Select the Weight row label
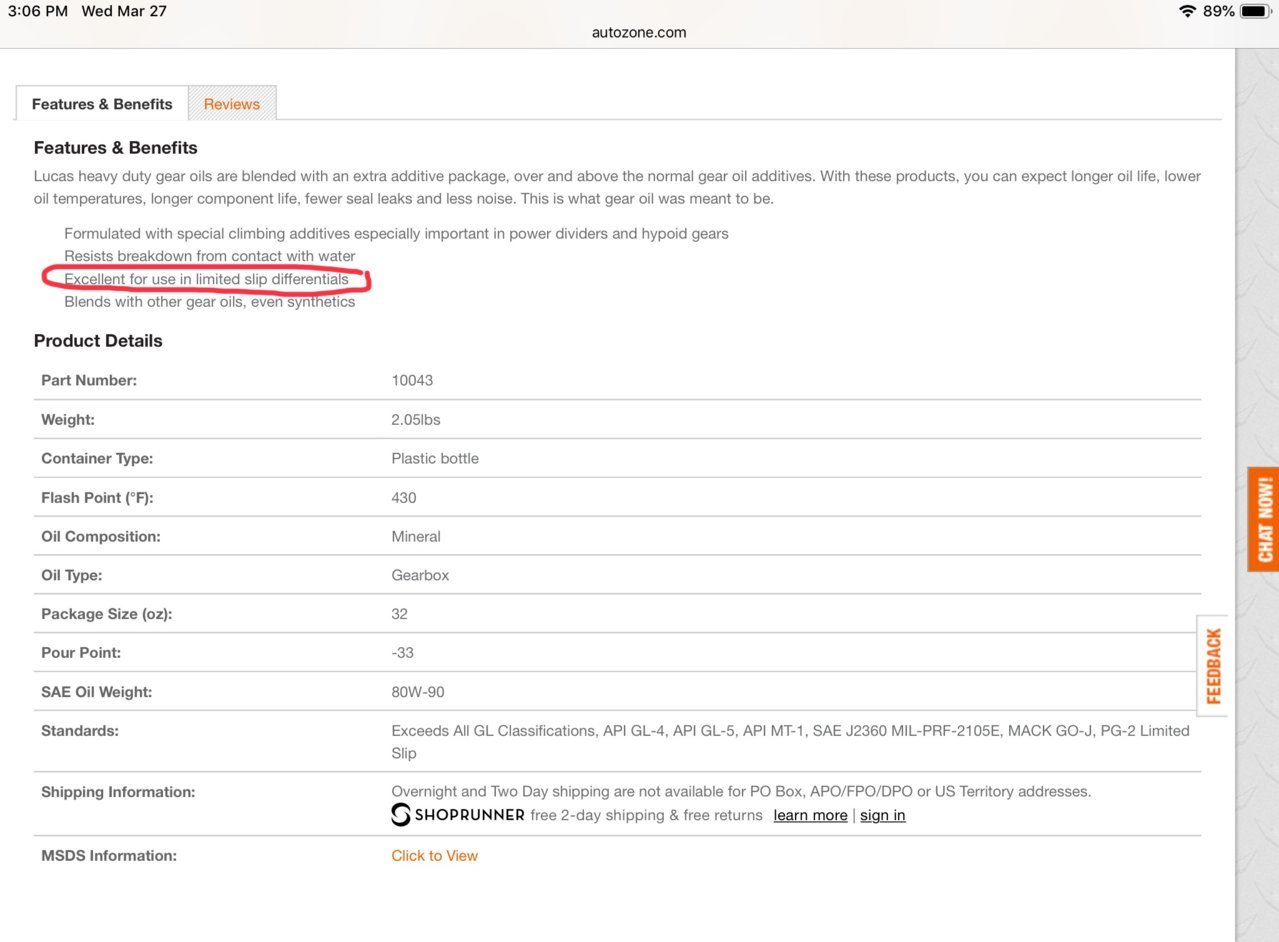 pos(68,420)
